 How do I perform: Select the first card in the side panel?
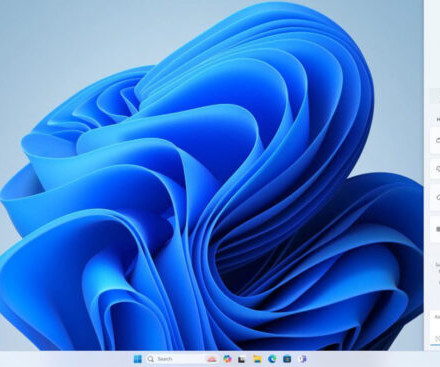coord(435,140)
